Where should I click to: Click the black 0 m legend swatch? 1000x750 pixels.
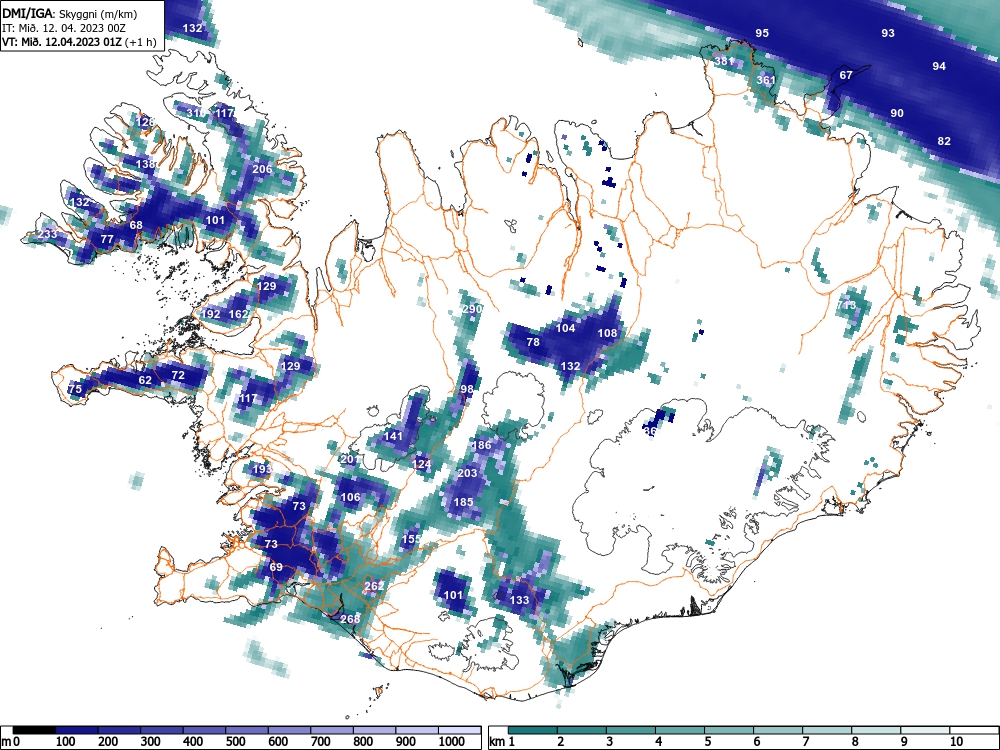(x=34, y=730)
